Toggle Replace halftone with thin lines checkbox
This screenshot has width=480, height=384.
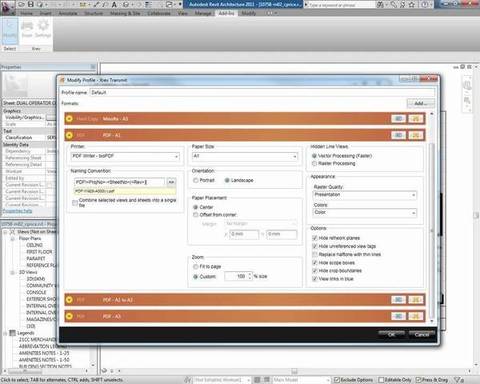click(x=314, y=254)
